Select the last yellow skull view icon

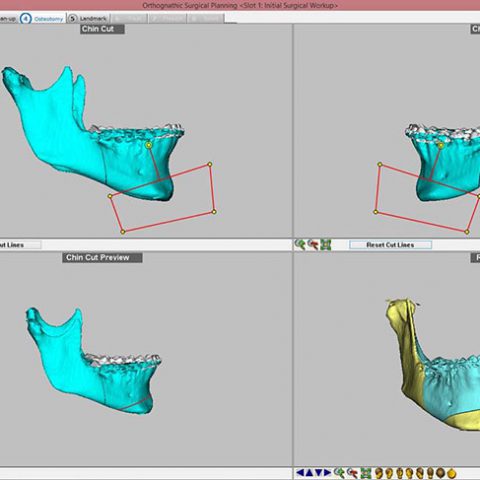click(451, 473)
